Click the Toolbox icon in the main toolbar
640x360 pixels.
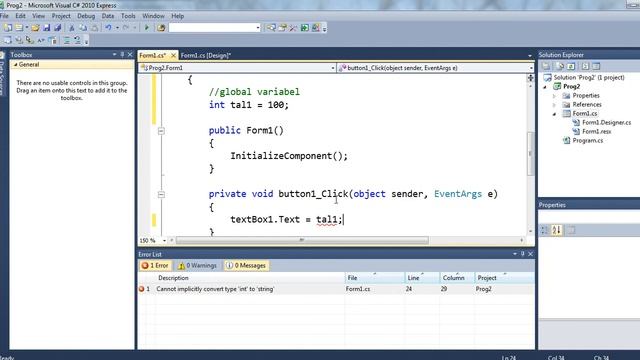tap(293, 28)
